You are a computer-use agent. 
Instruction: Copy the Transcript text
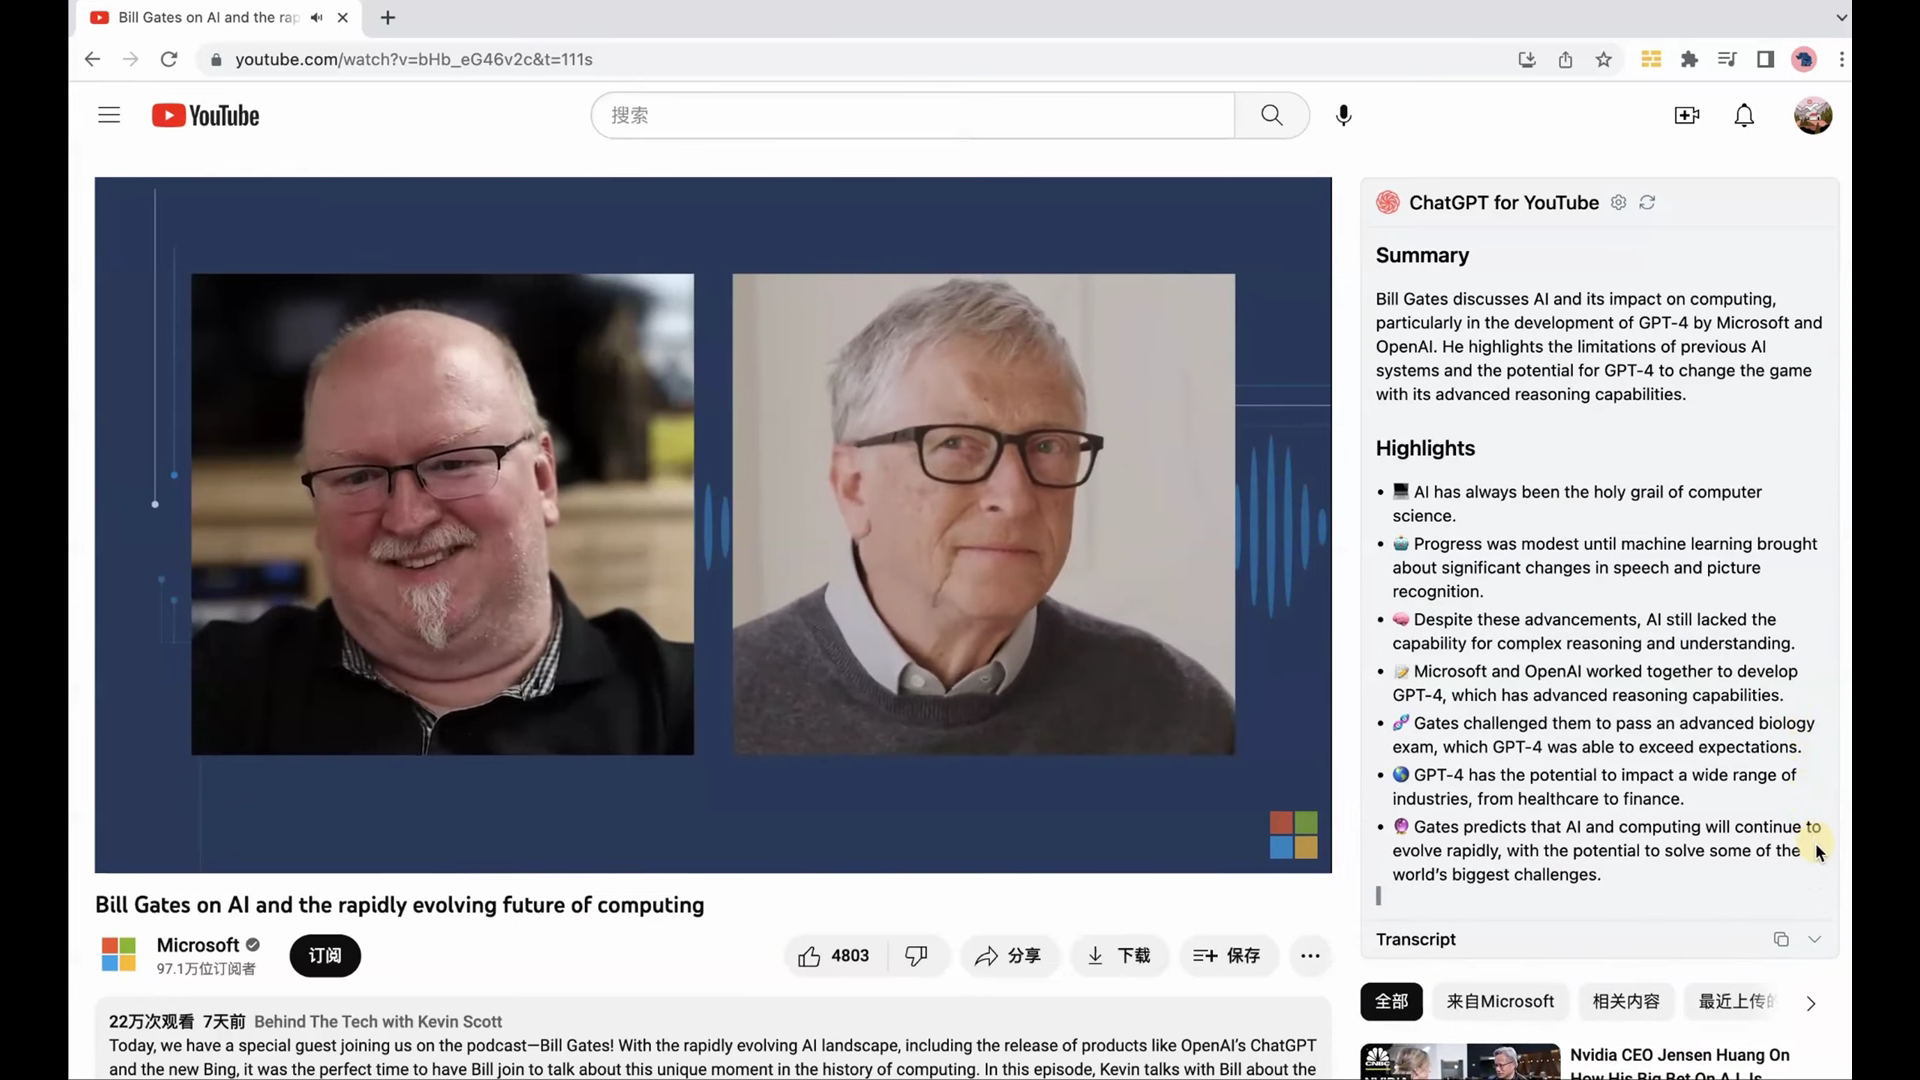[x=1781, y=939]
